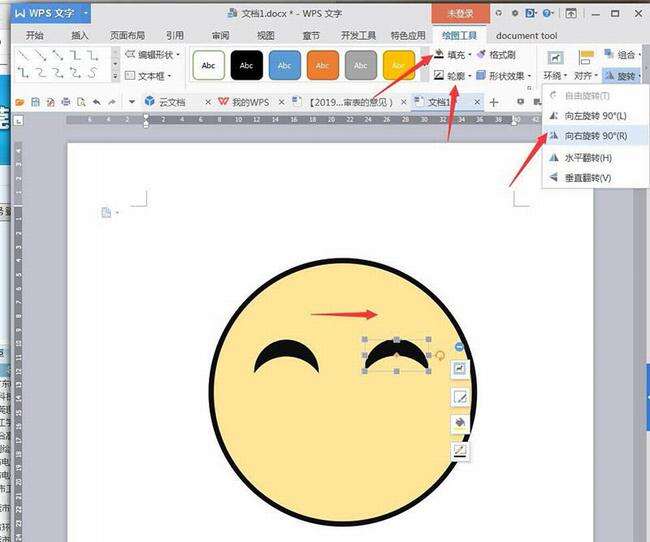The height and width of the screenshot is (542, 650).
Task: Select the freeform curve shape in the gallery
Action: point(92,73)
